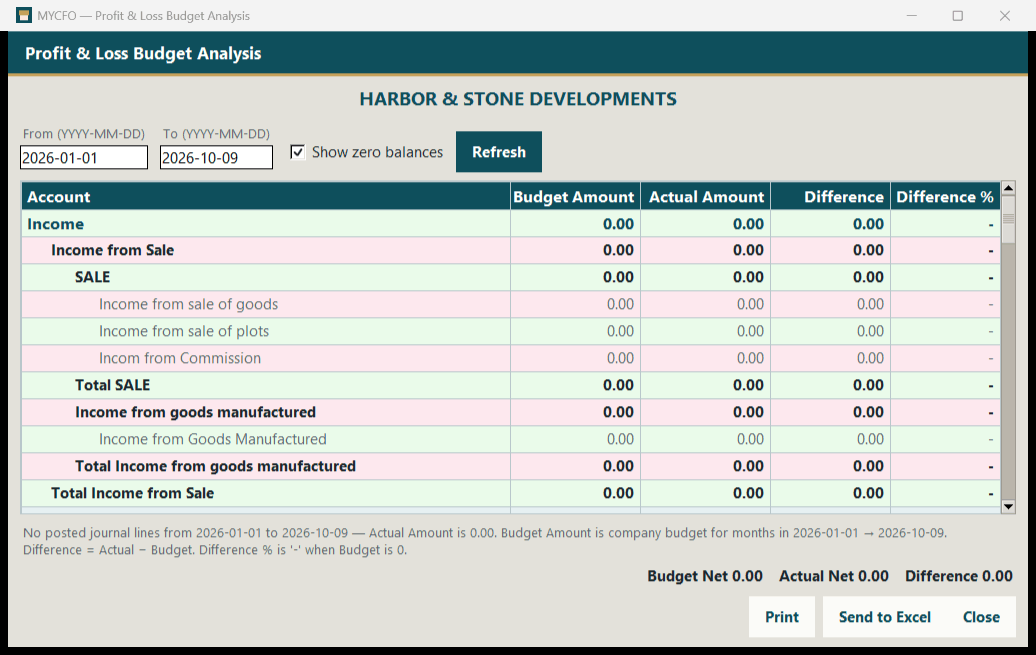
Task: Click Actual Amount cell of Total SALE row
Action: click(705, 385)
